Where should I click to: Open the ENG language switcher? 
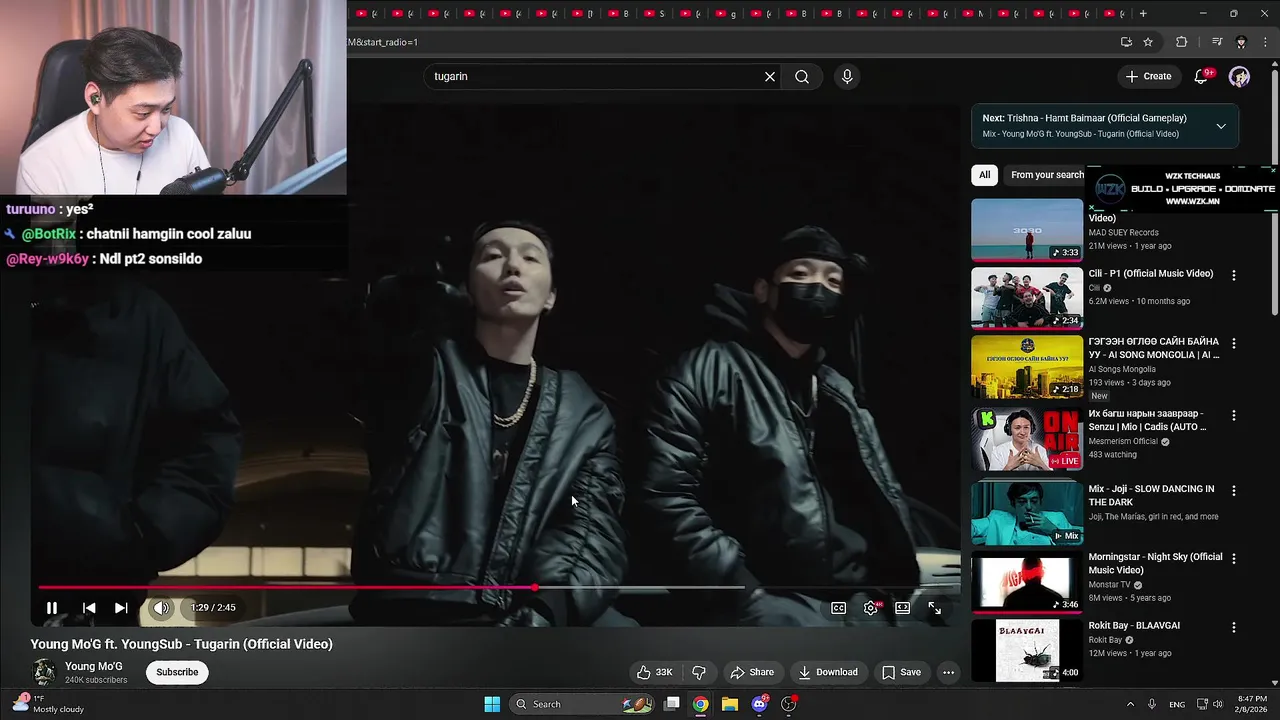pyautogui.click(x=1177, y=704)
